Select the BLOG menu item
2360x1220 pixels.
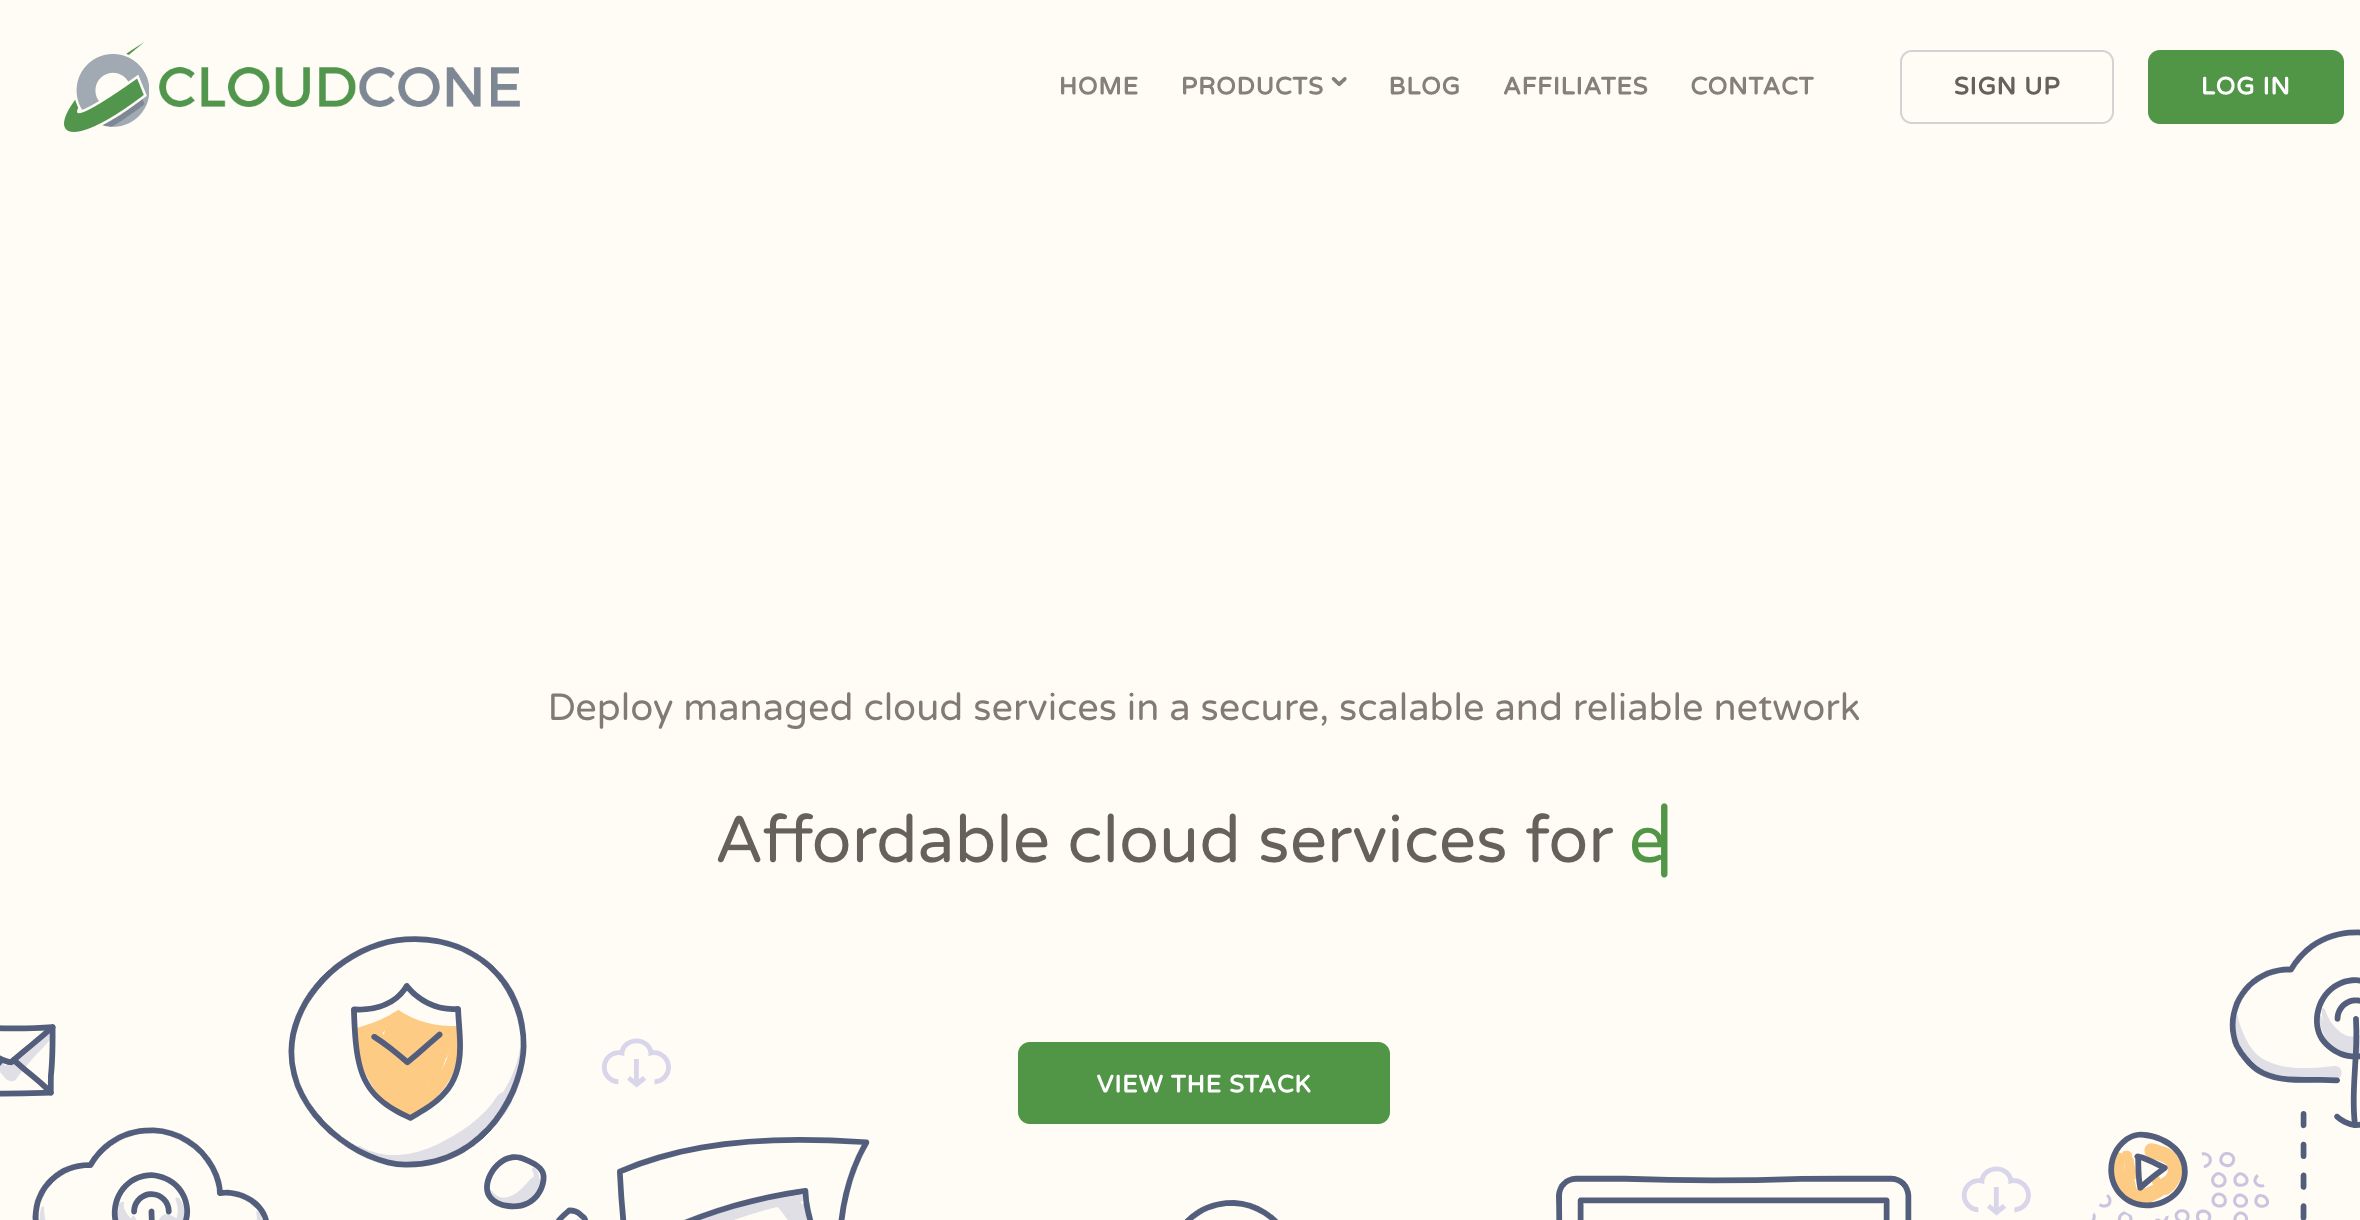pos(1423,86)
